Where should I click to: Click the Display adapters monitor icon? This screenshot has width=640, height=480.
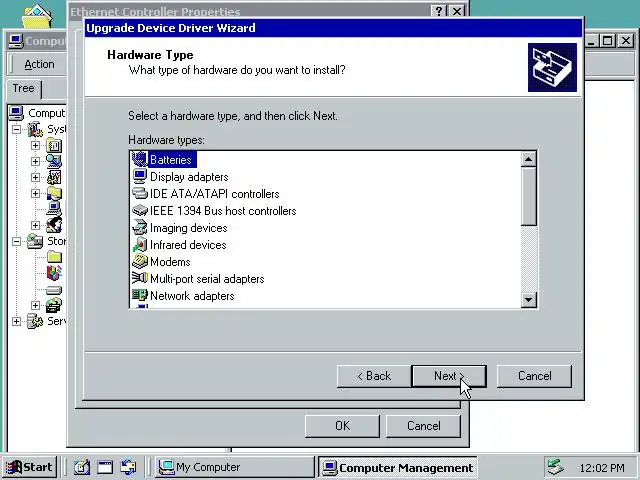(140, 176)
